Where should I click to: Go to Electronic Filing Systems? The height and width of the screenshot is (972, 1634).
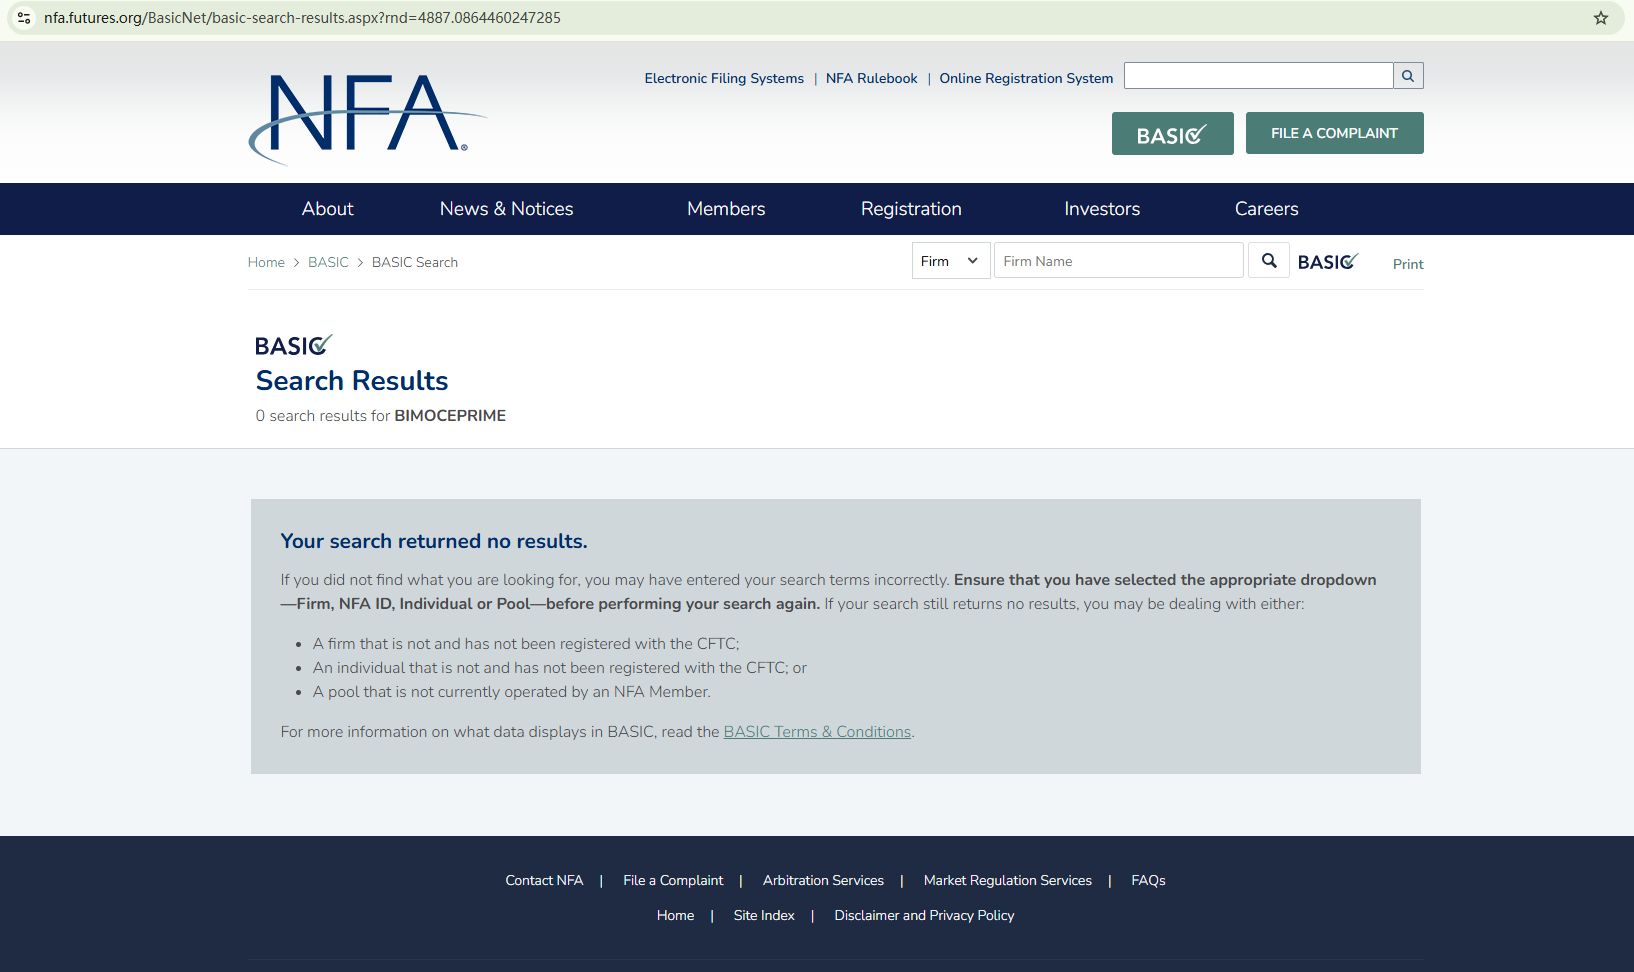click(x=724, y=78)
